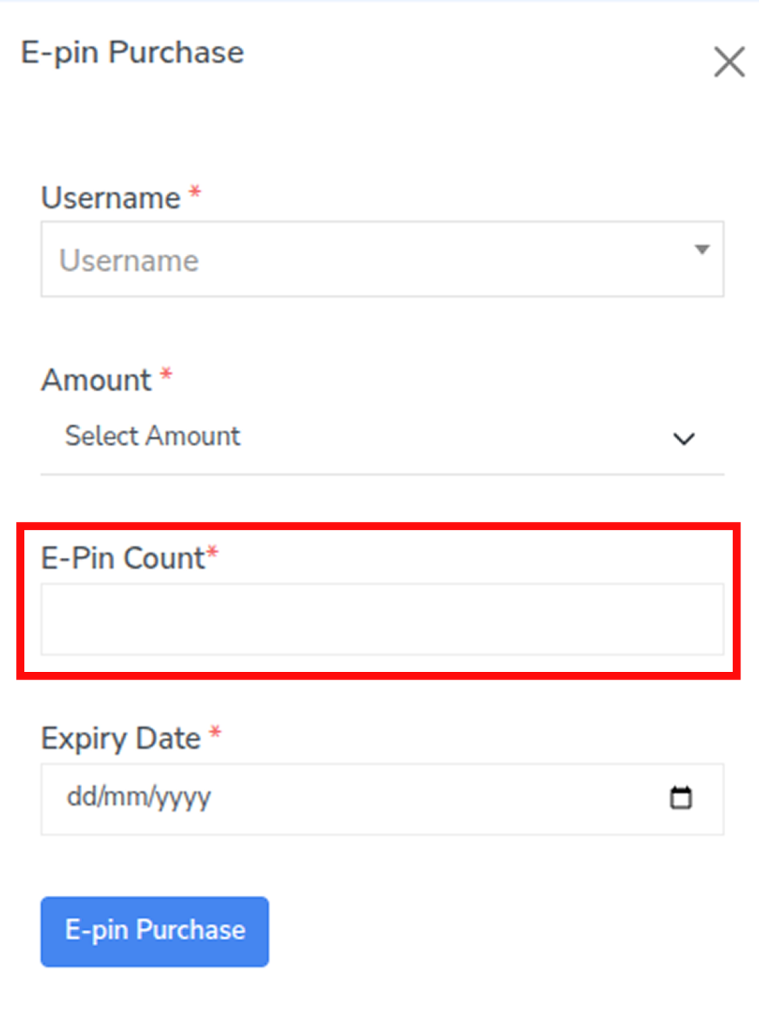Click the red asterisk beside Expiry Date
Image resolution: width=759 pixels, height=1024 pixels.
(x=215, y=735)
